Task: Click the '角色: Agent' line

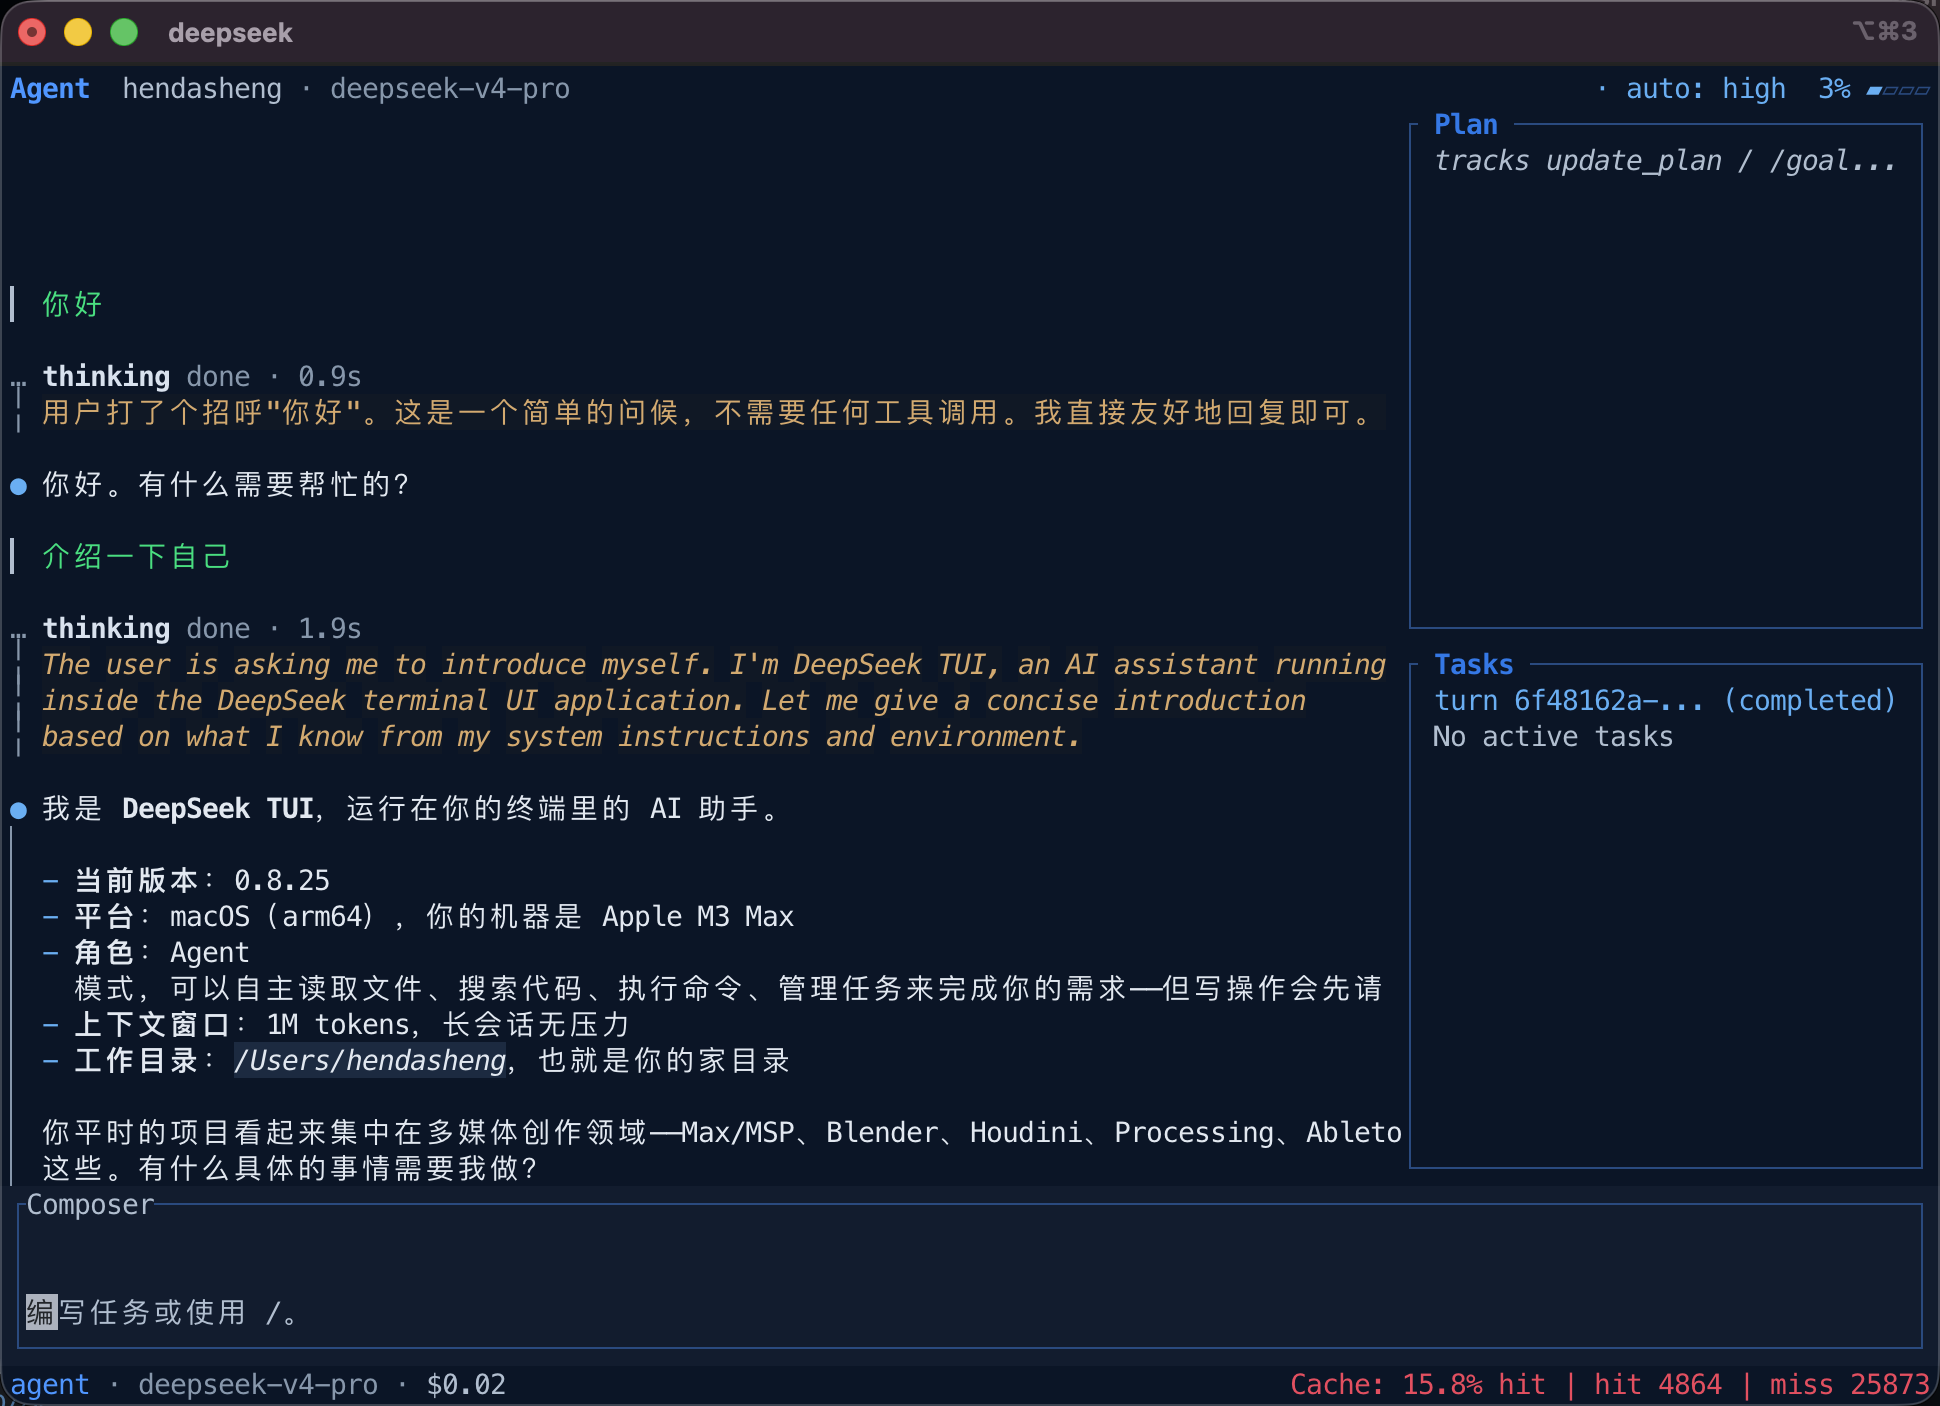Action: tap(162, 953)
